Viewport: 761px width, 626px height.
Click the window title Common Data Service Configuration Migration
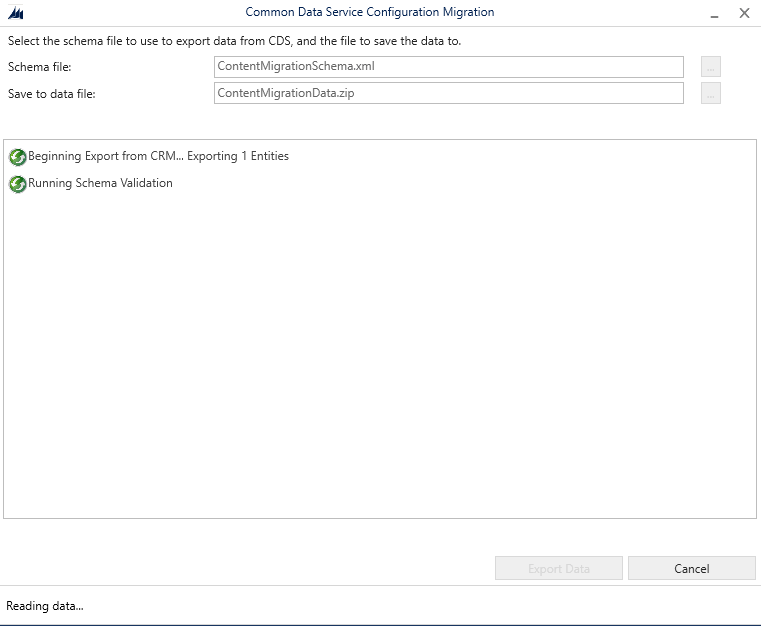coord(370,12)
